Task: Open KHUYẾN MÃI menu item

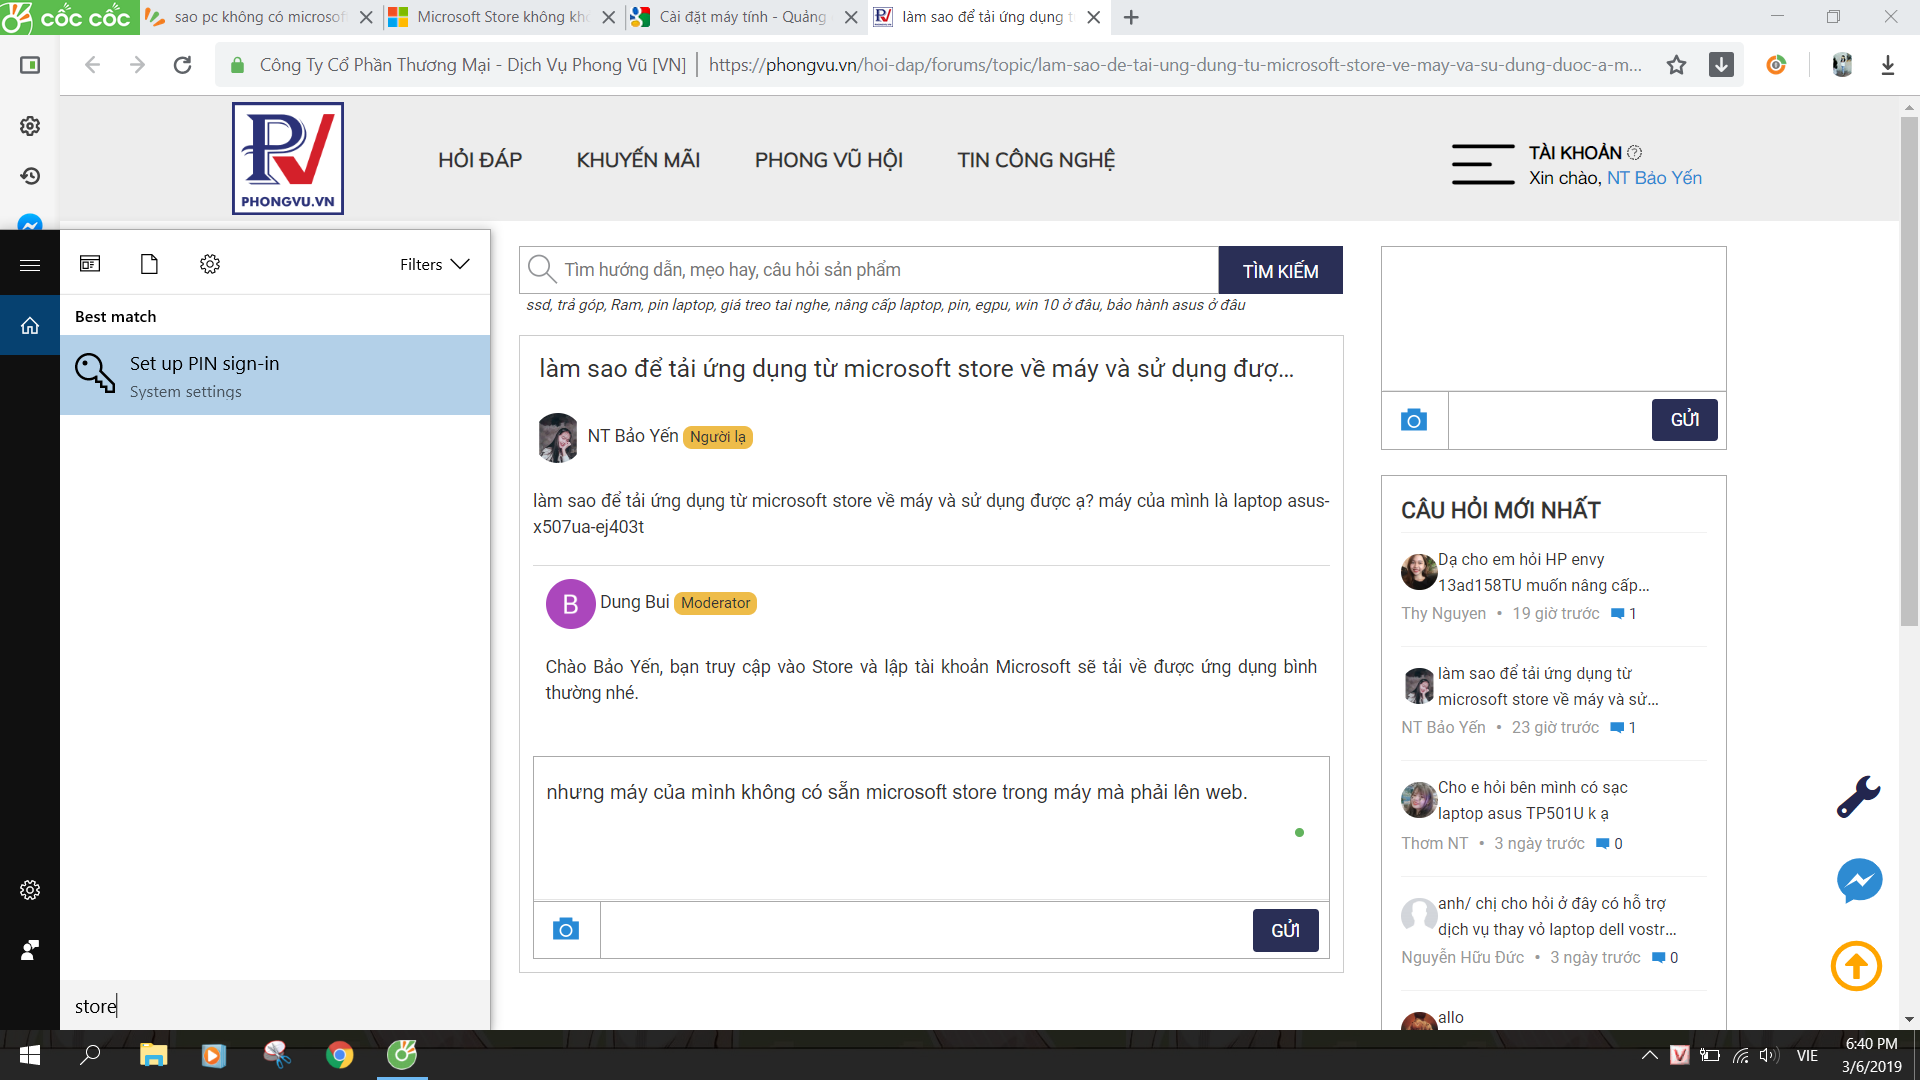Action: pyautogui.click(x=638, y=160)
